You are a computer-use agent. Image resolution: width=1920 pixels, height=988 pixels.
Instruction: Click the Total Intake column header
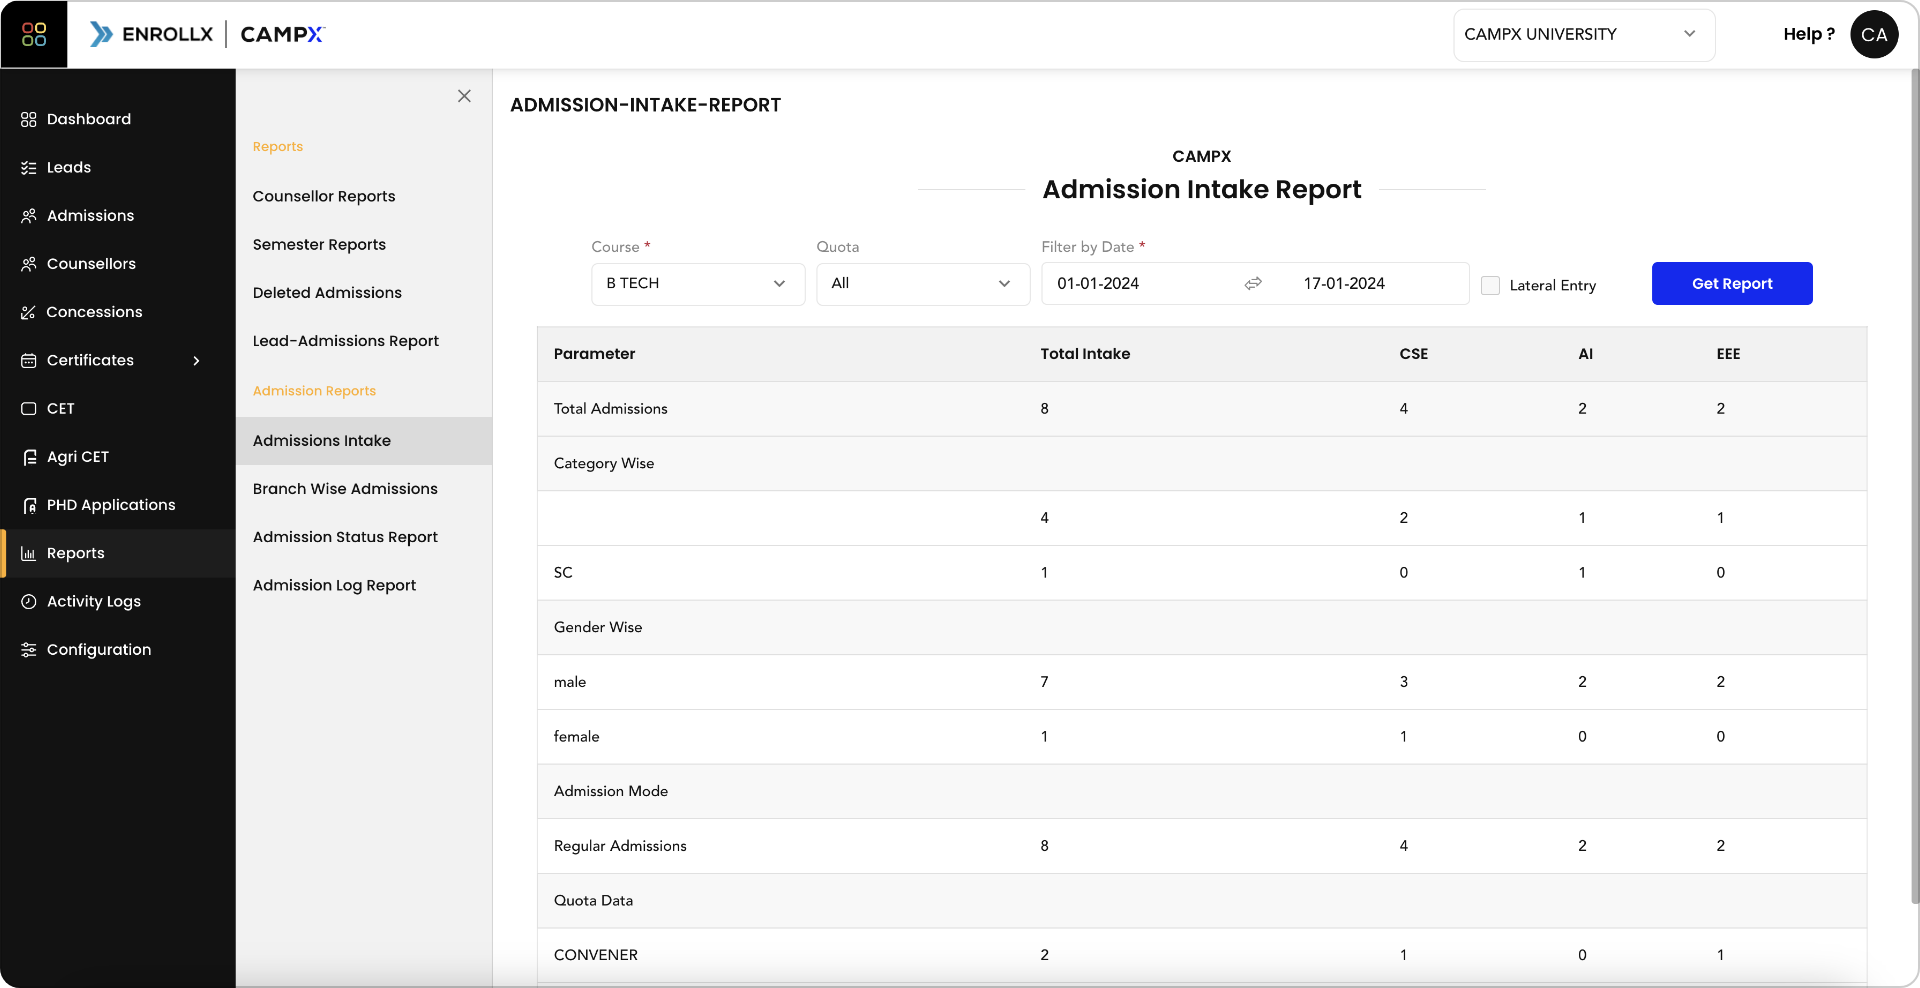1085,354
